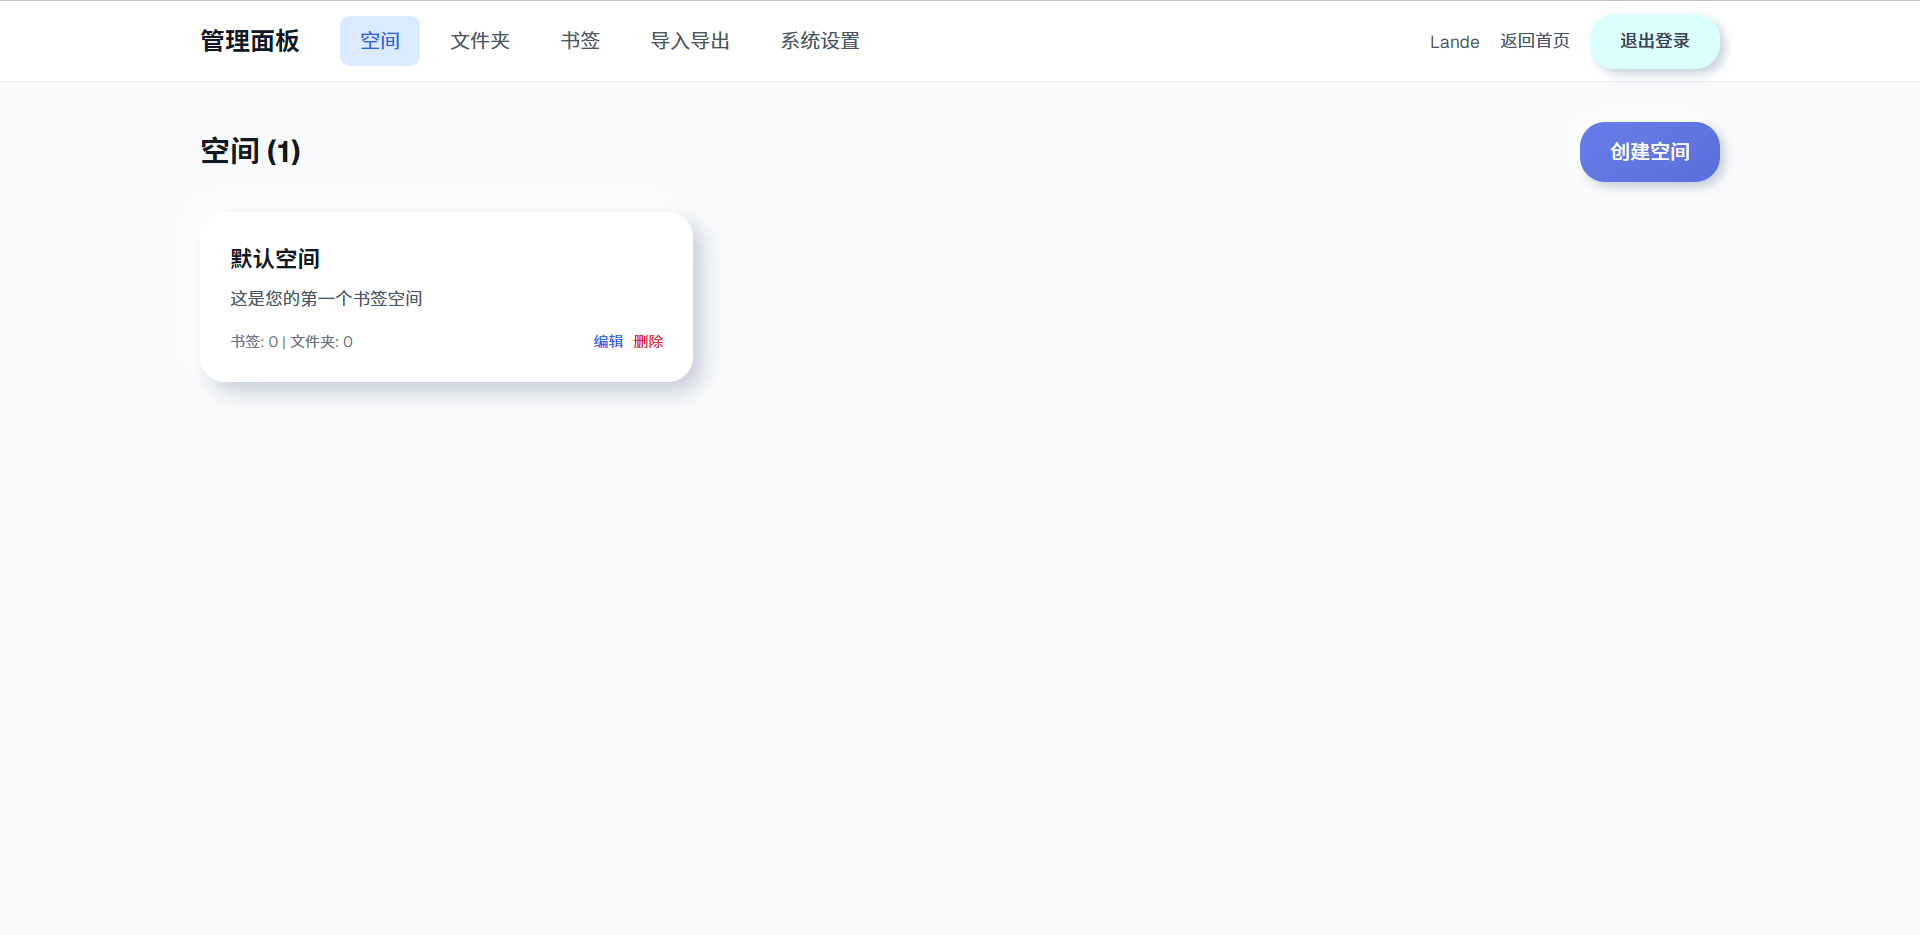Open the 文件夹 section

(480, 41)
